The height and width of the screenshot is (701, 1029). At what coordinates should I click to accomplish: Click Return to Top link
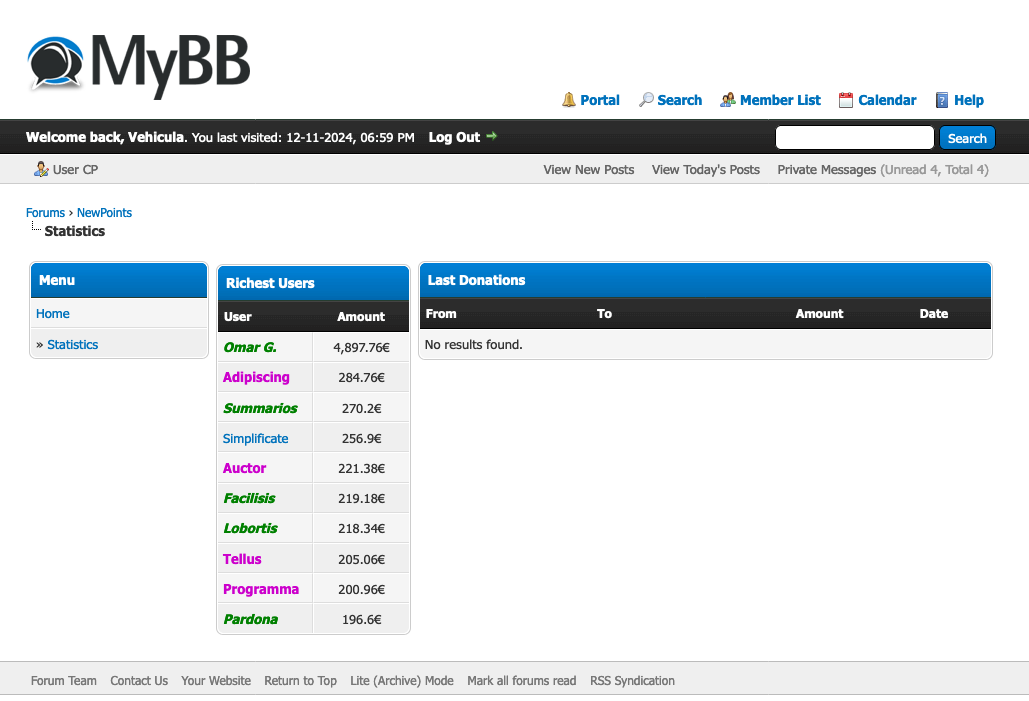click(301, 681)
